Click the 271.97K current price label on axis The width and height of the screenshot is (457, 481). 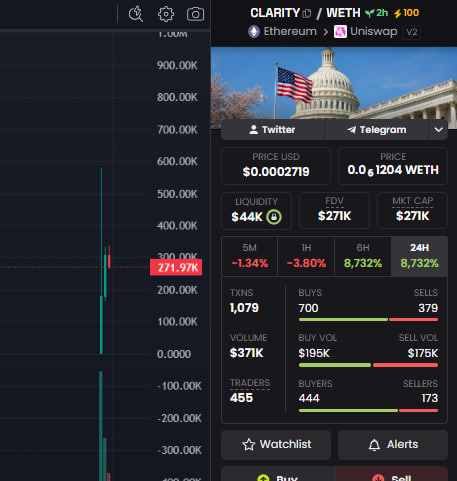176,267
